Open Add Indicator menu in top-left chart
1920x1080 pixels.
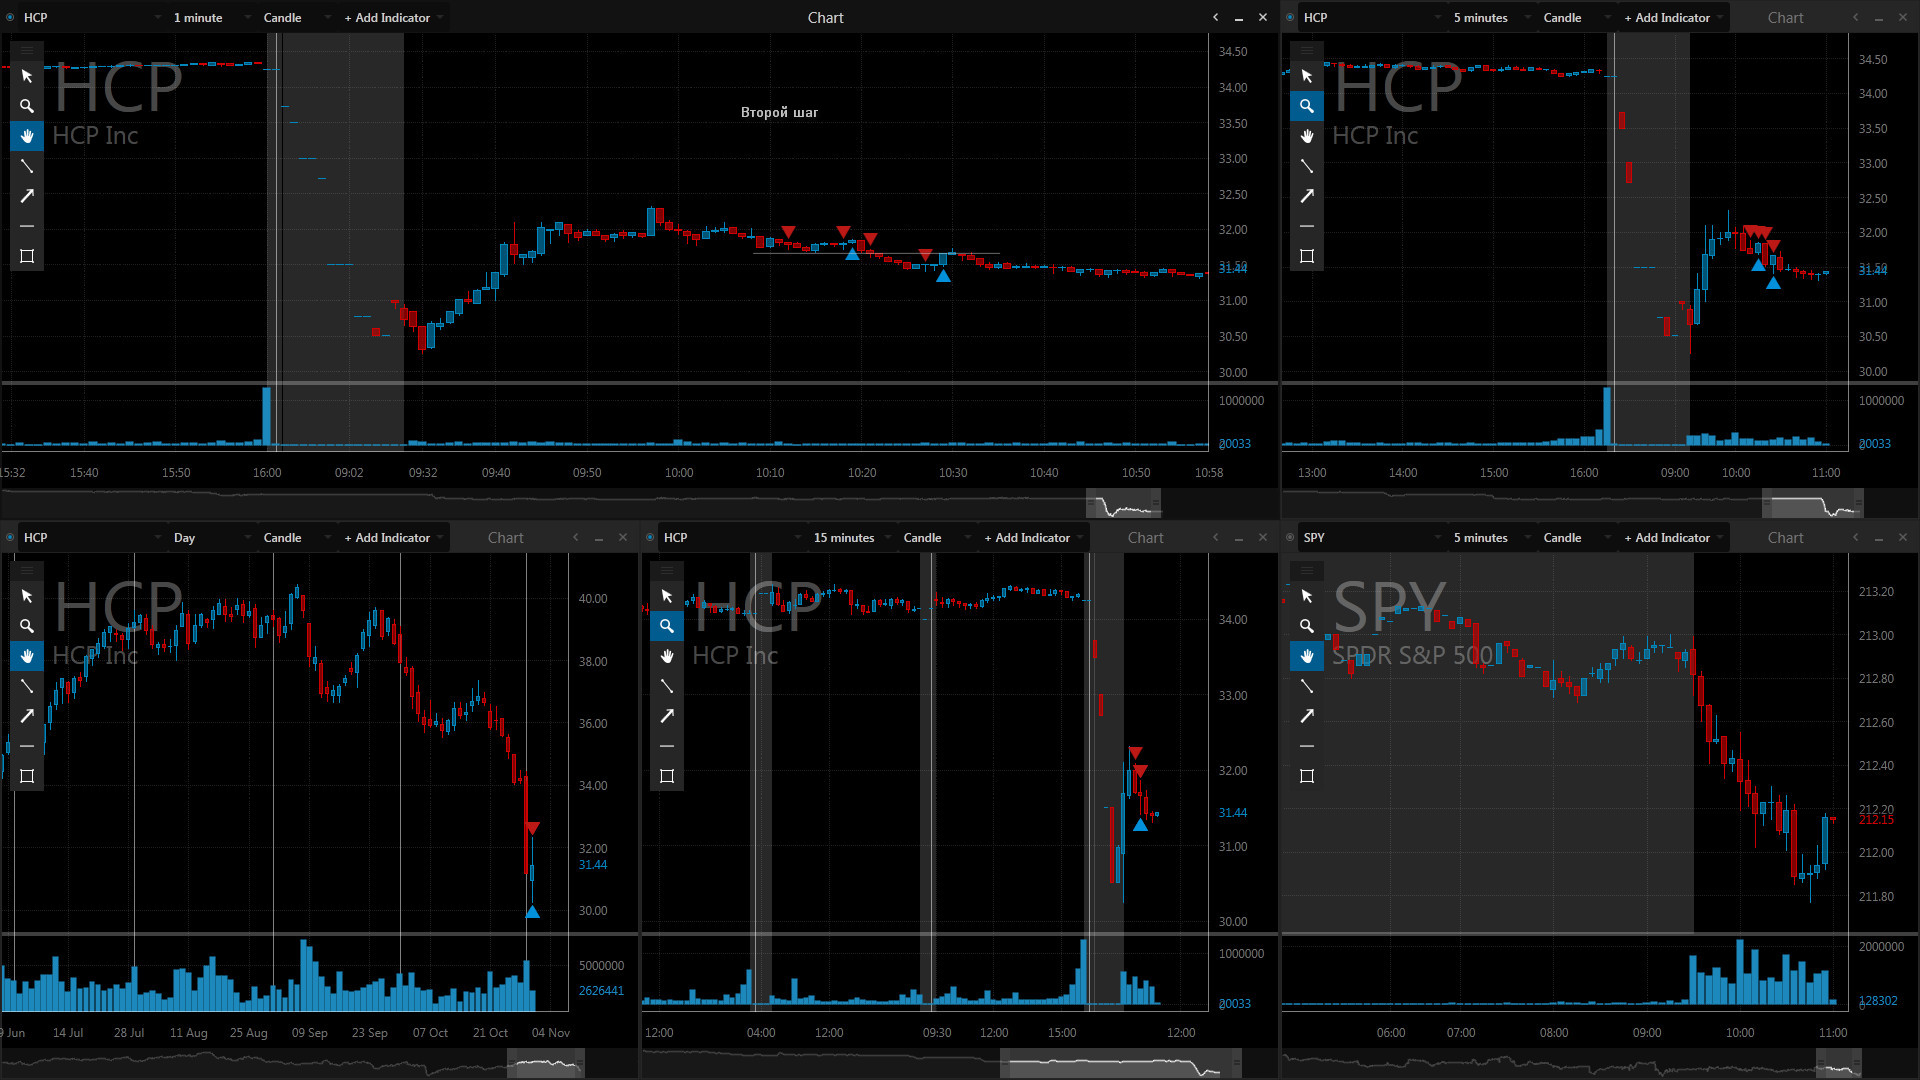[392, 17]
